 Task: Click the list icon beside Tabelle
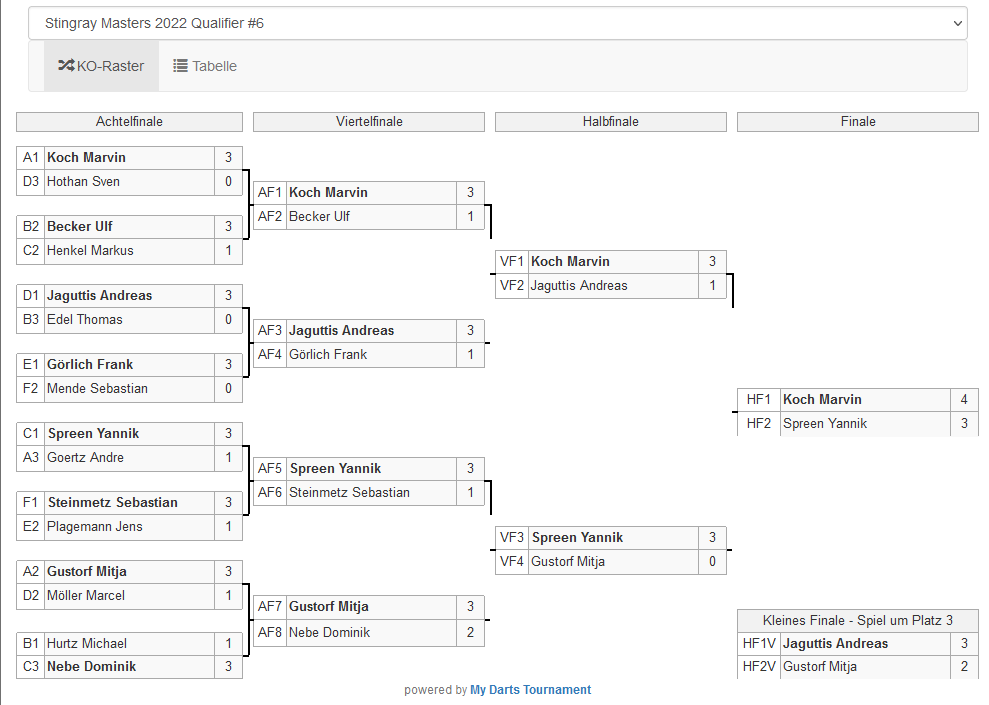[x=180, y=66]
